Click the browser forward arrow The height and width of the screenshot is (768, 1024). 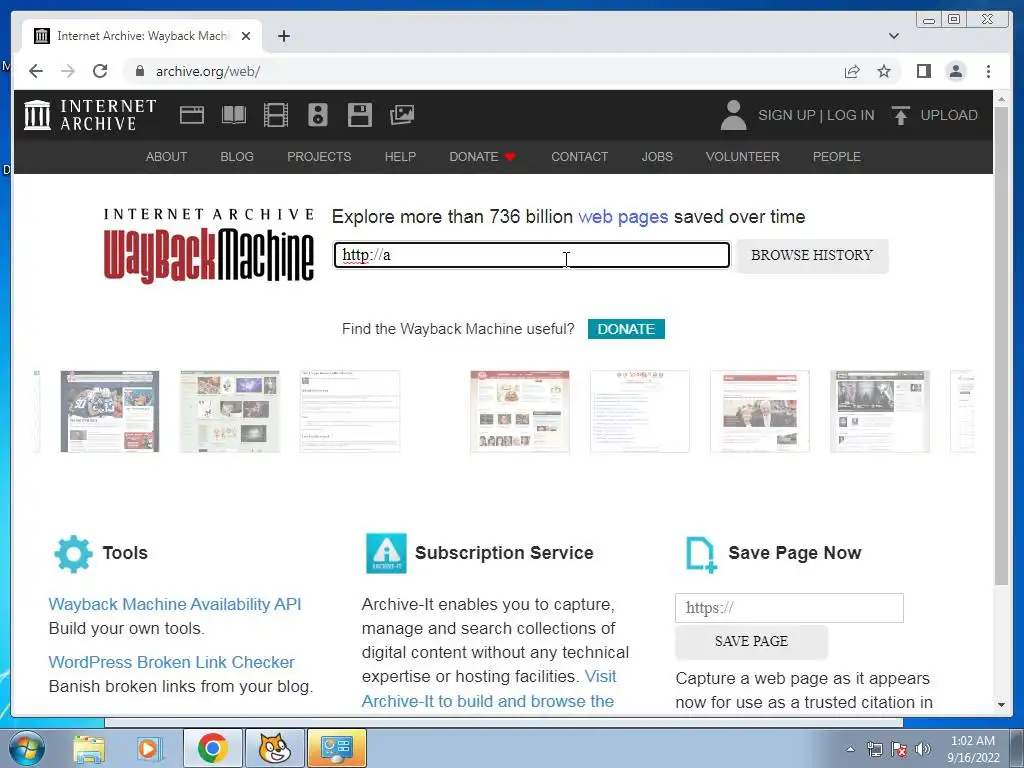(x=68, y=71)
